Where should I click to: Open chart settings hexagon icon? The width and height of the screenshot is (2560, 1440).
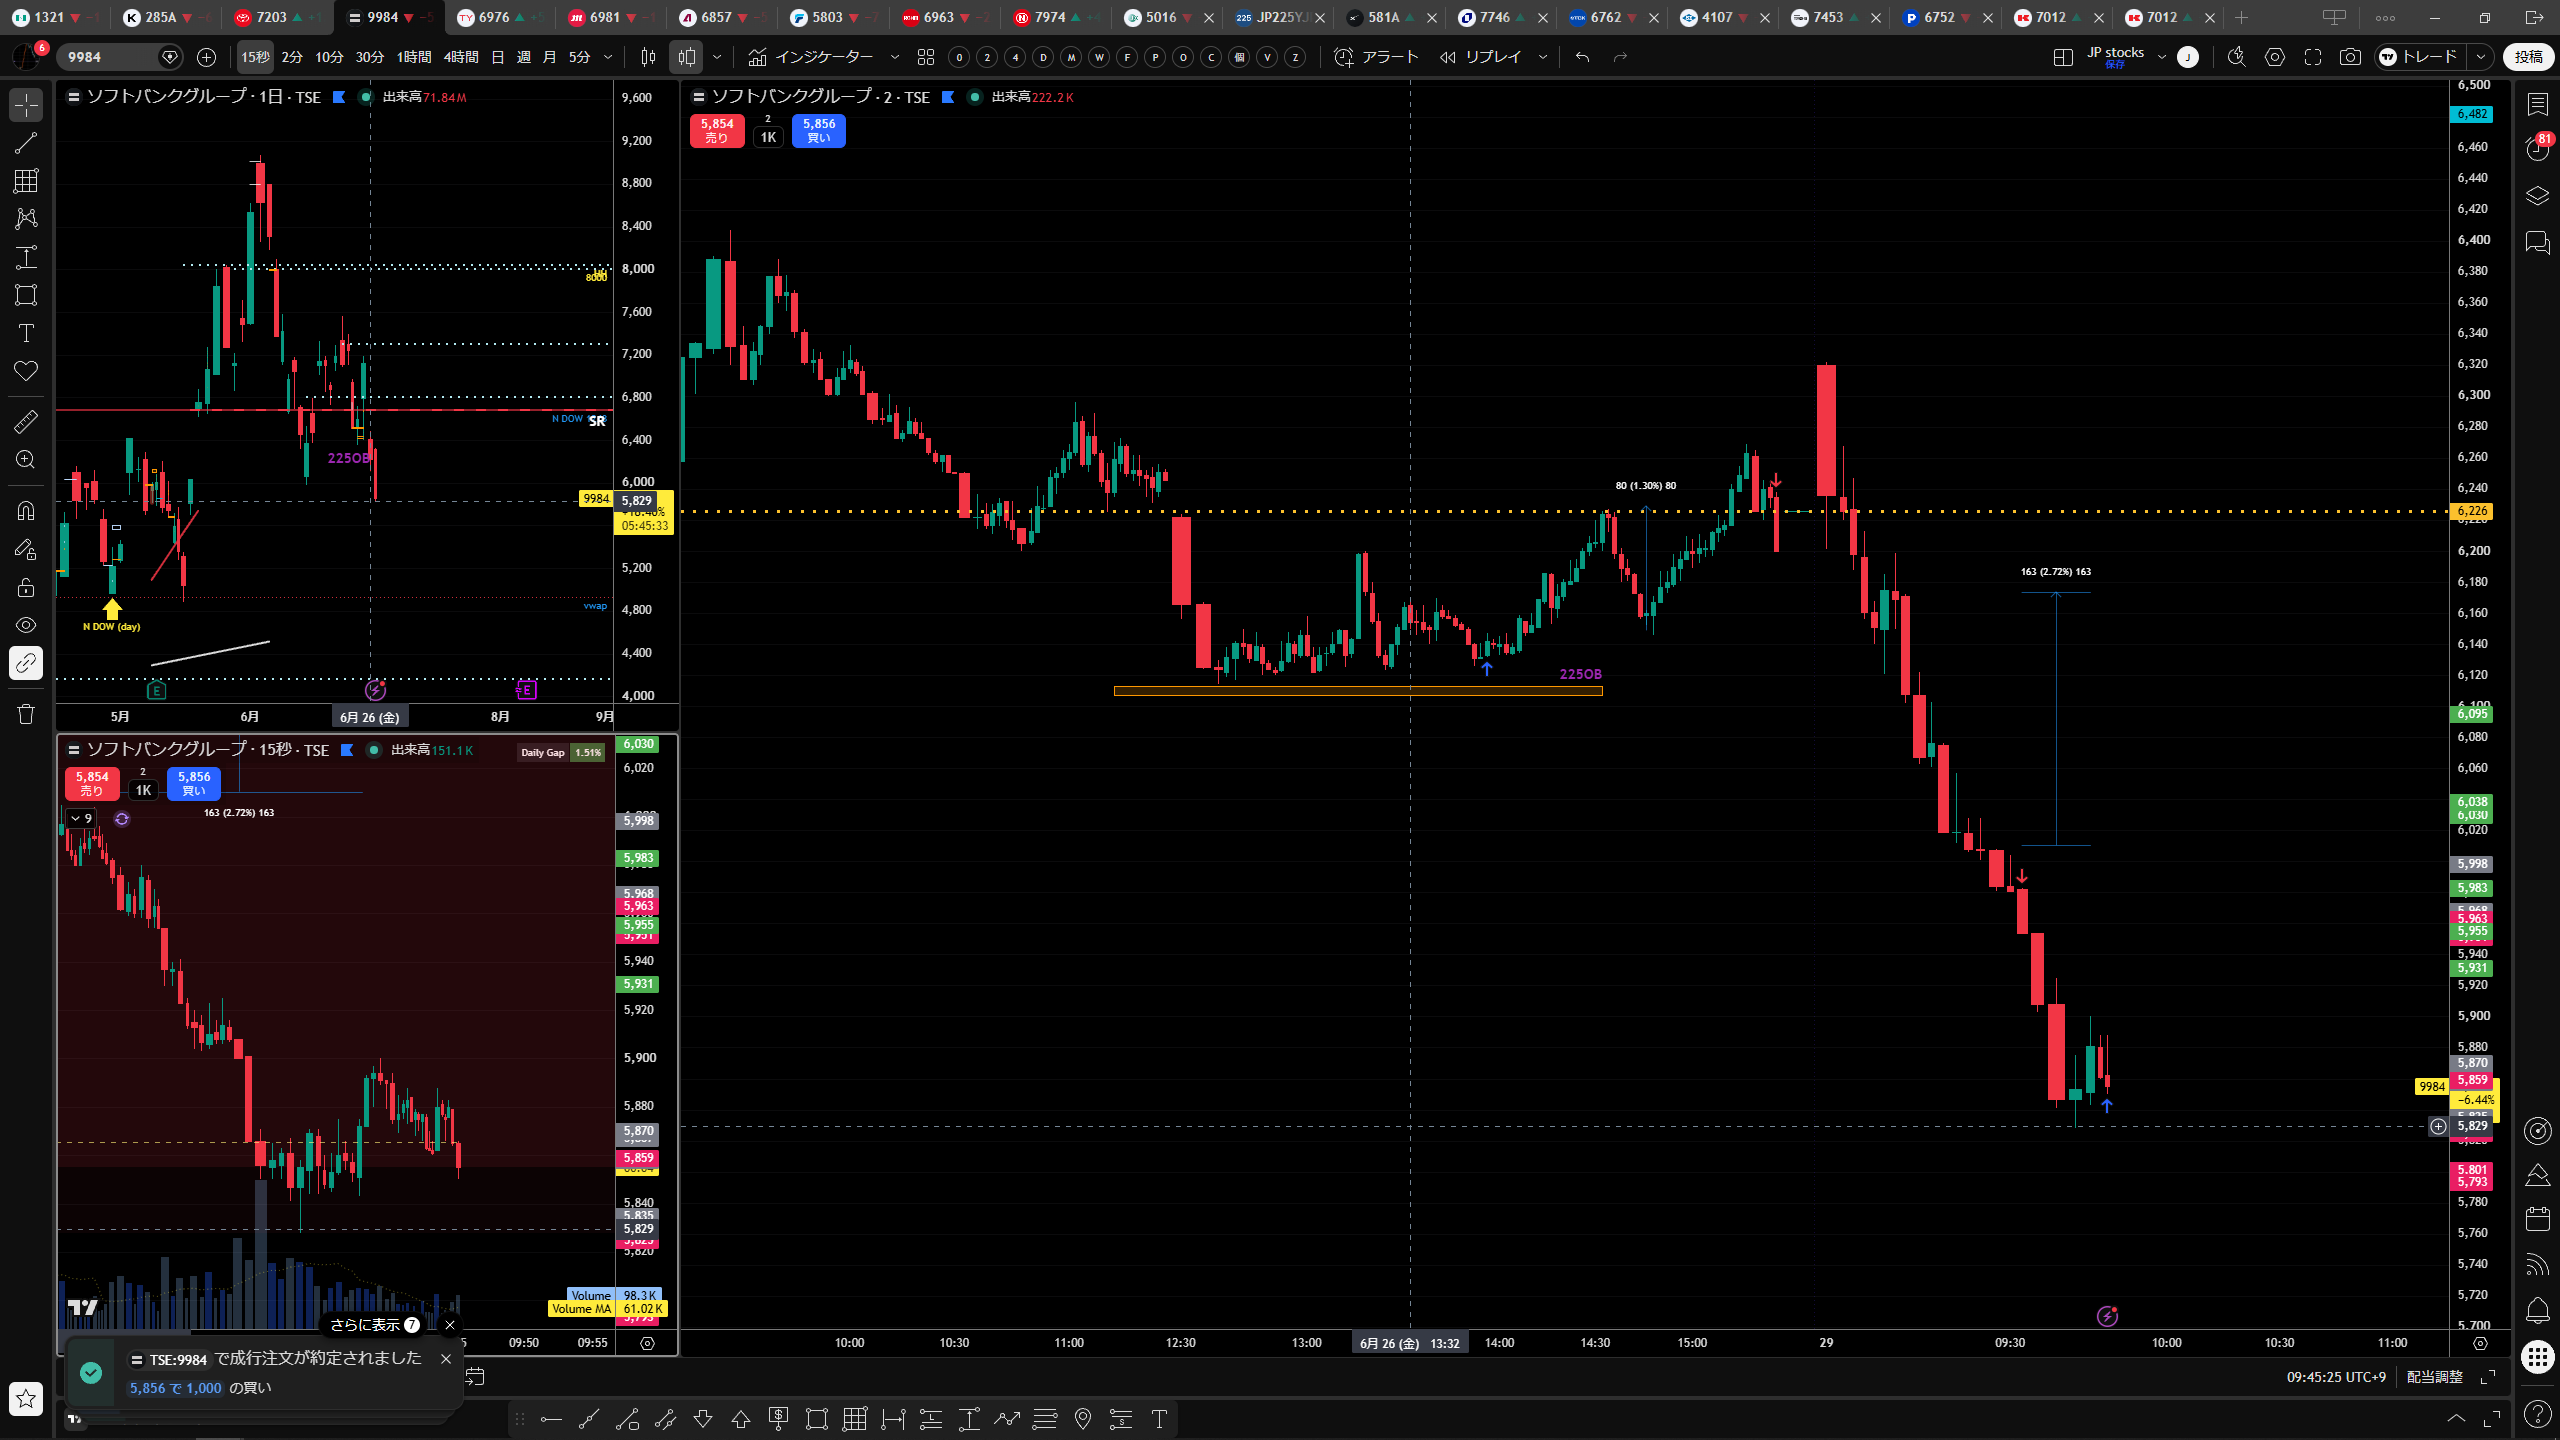2275,57
